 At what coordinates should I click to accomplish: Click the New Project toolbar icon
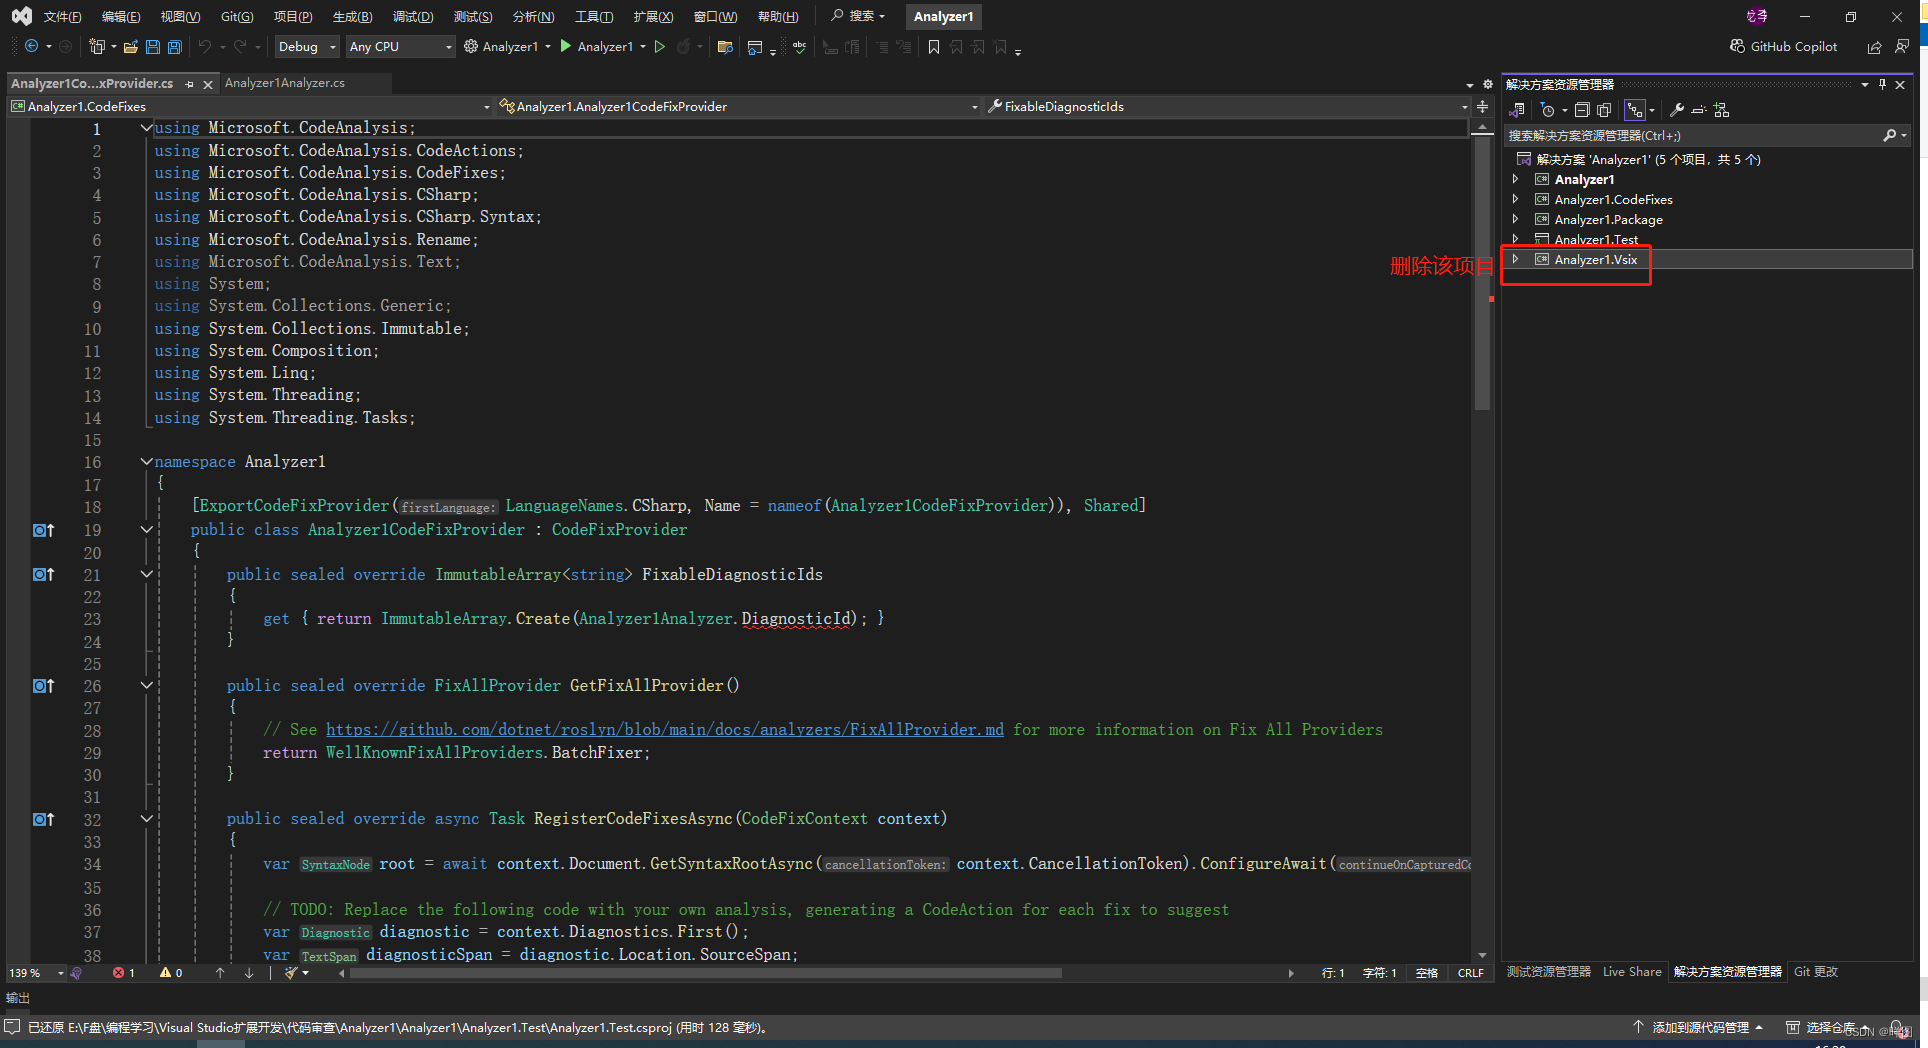pyautogui.click(x=97, y=46)
